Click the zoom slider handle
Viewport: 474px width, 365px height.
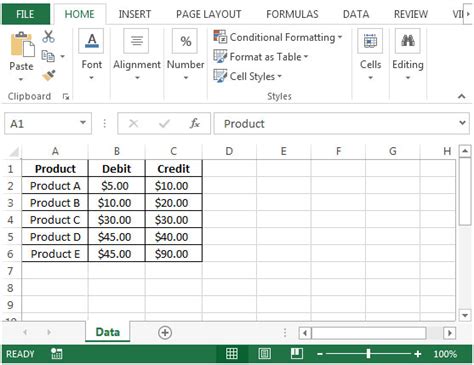pyautogui.click(x=368, y=354)
